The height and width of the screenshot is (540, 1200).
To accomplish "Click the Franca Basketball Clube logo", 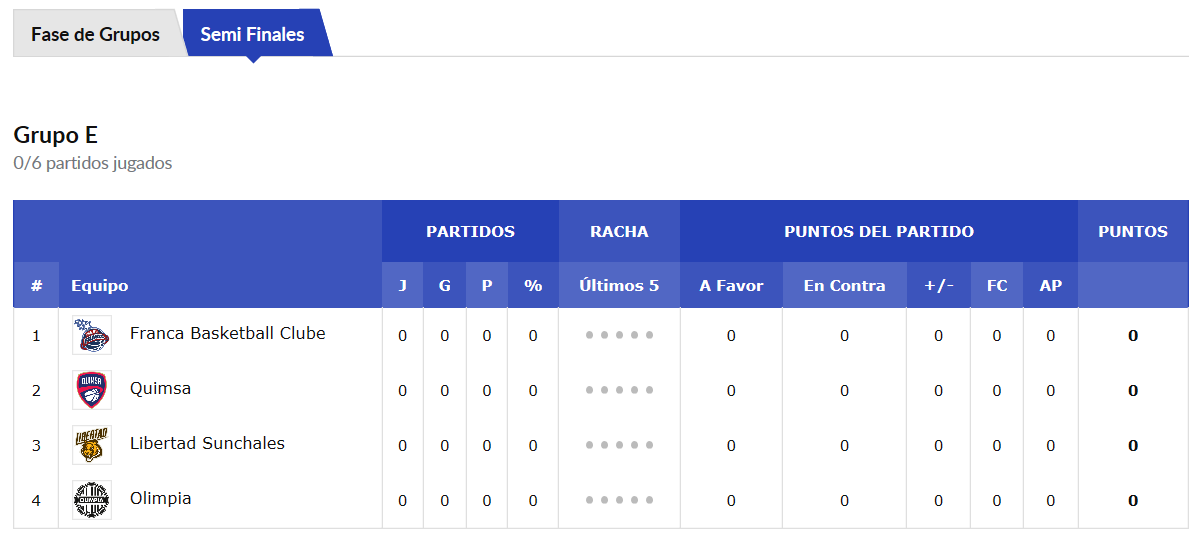I will (92, 335).
